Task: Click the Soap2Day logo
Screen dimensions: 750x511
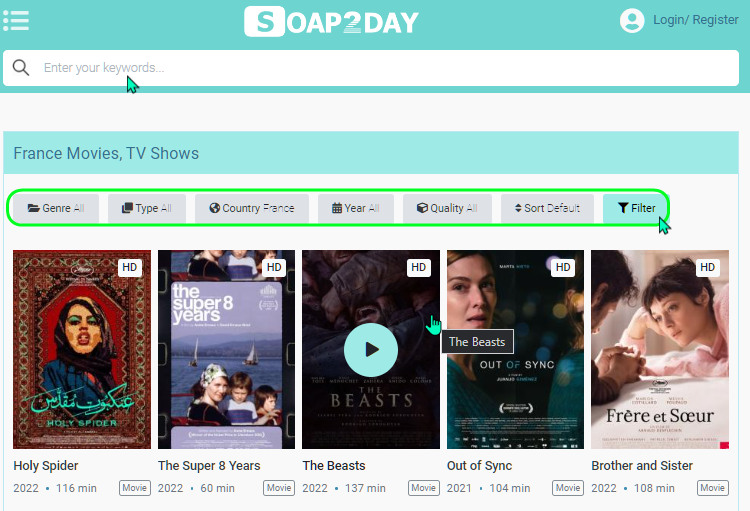Action: pyautogui.click(x=331, y=22)
